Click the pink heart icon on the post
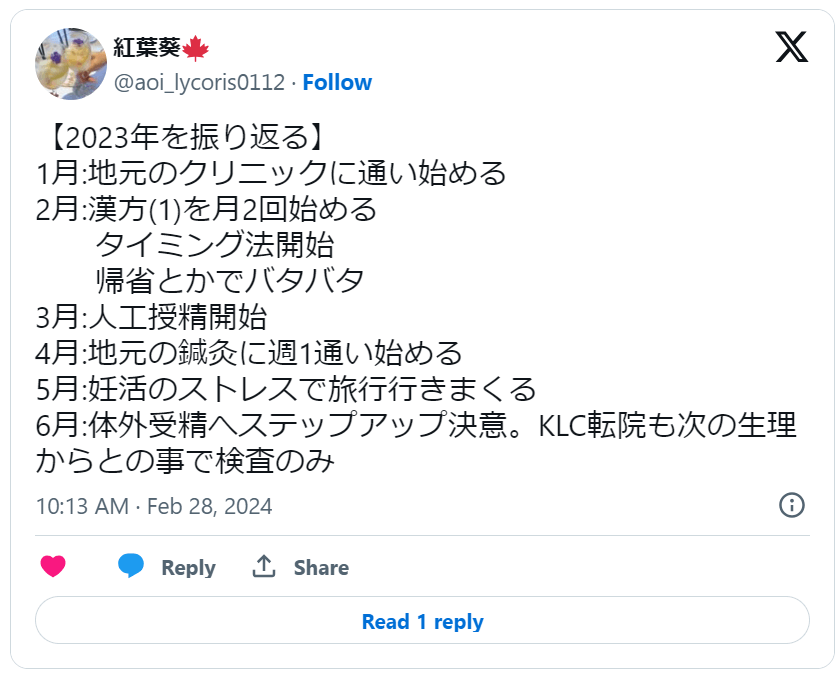Image resolution: width=840 pixels, height=675 pixels. pos(51,566)
